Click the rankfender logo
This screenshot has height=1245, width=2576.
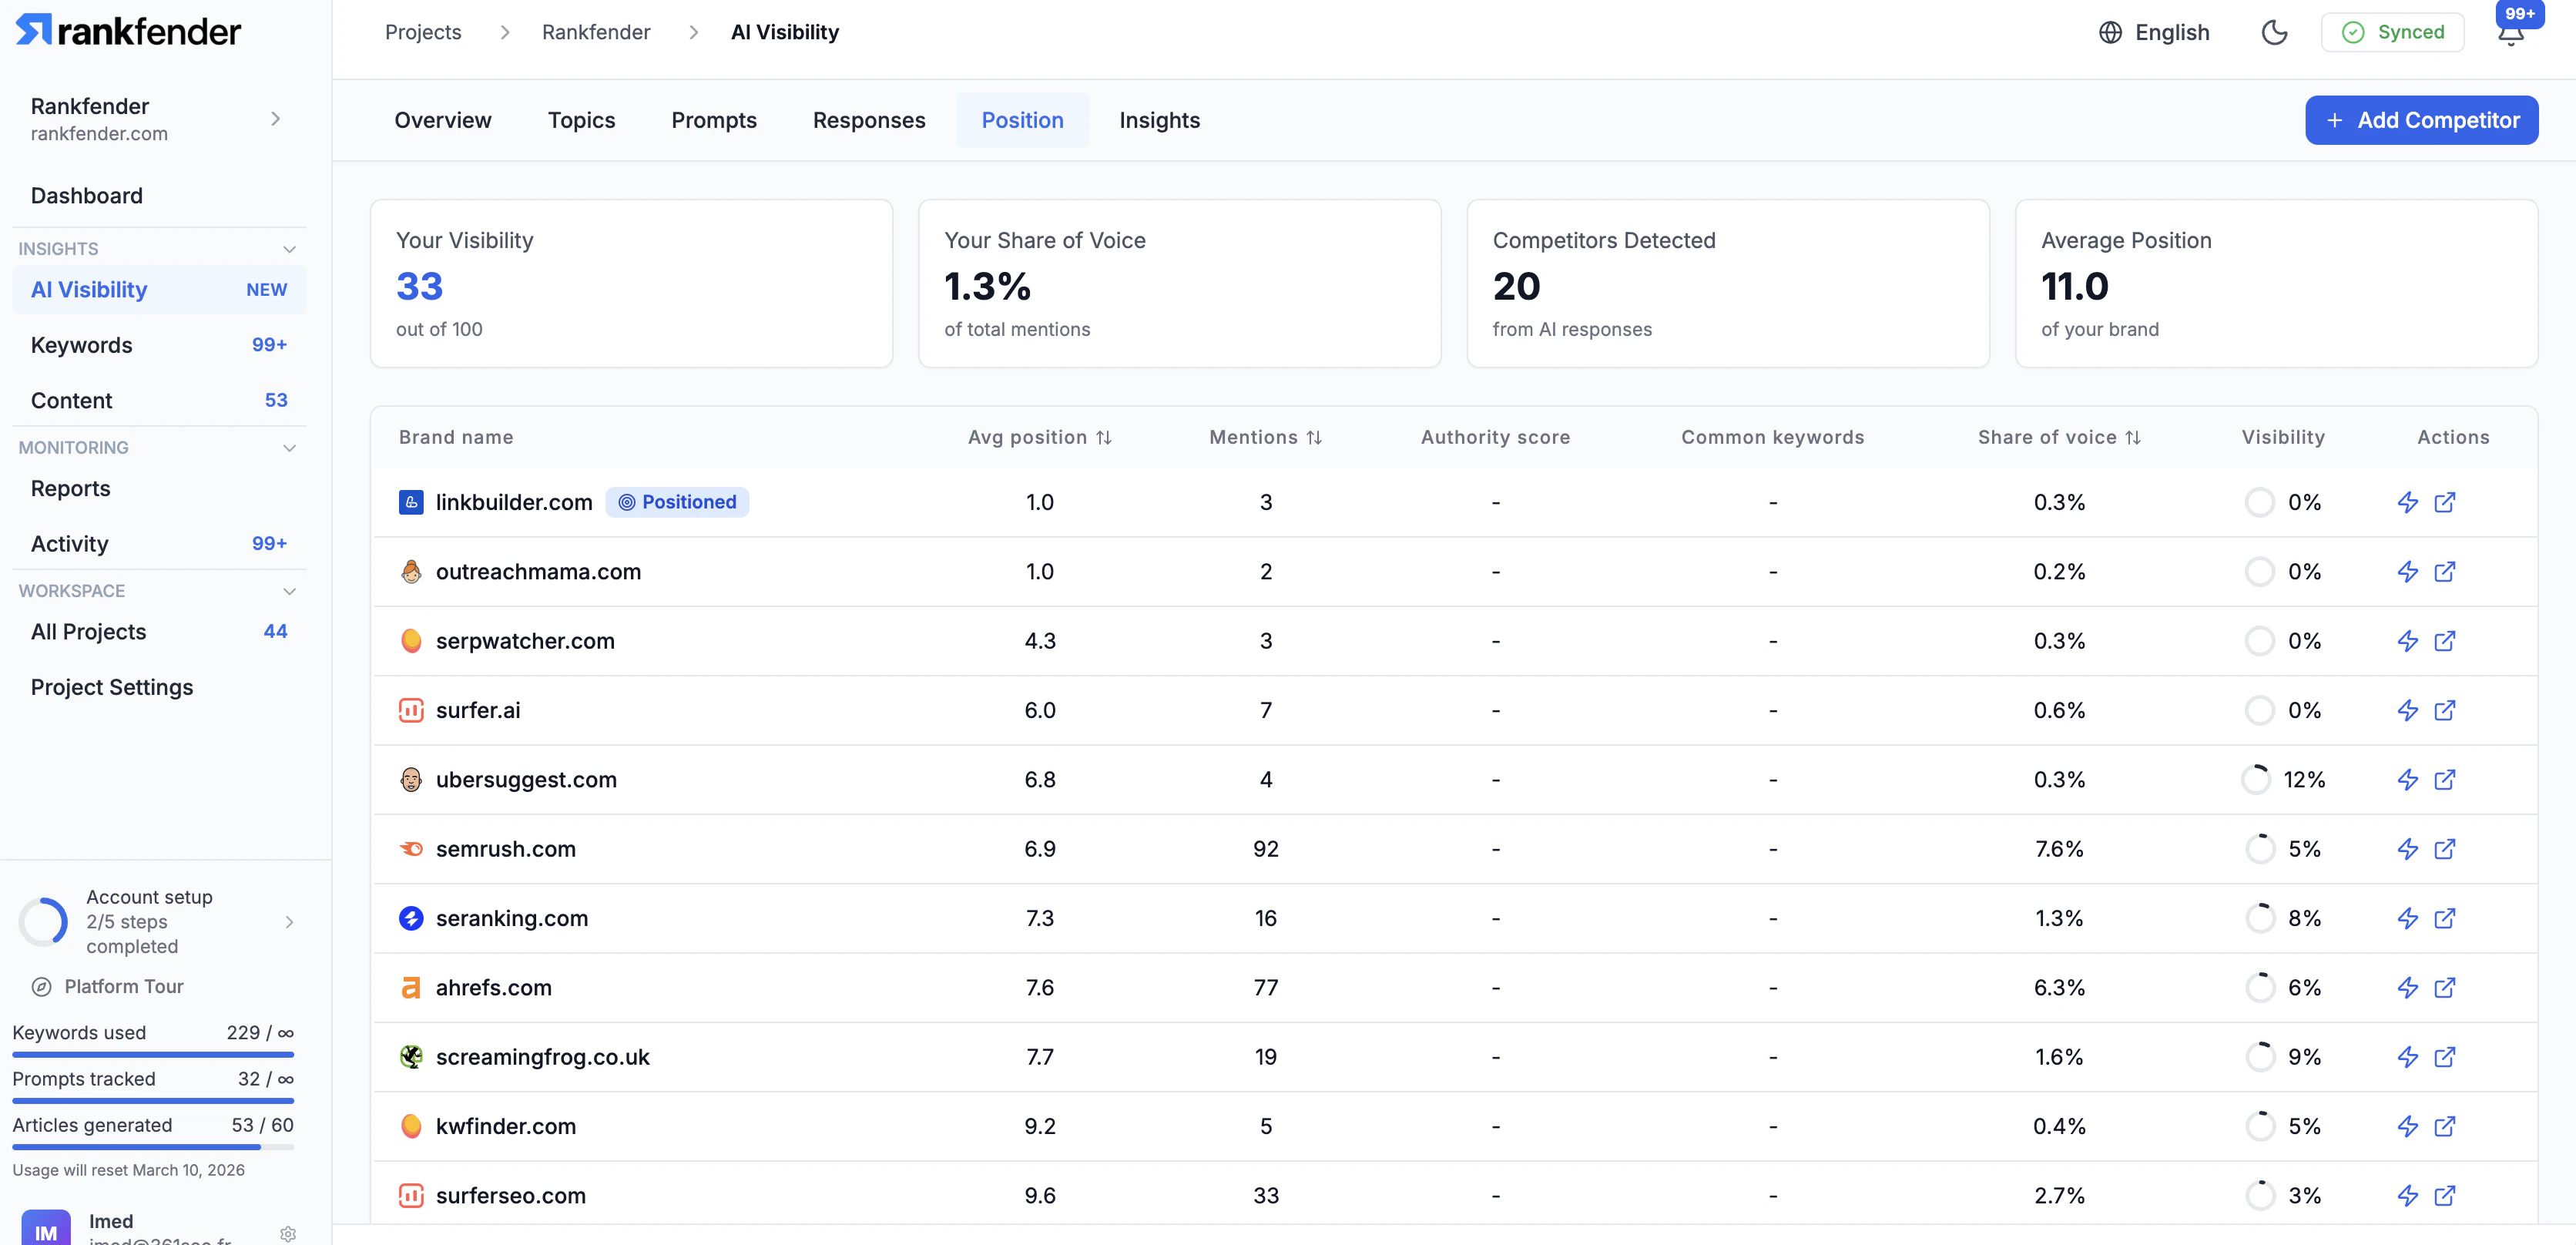[x=128, y=31]
